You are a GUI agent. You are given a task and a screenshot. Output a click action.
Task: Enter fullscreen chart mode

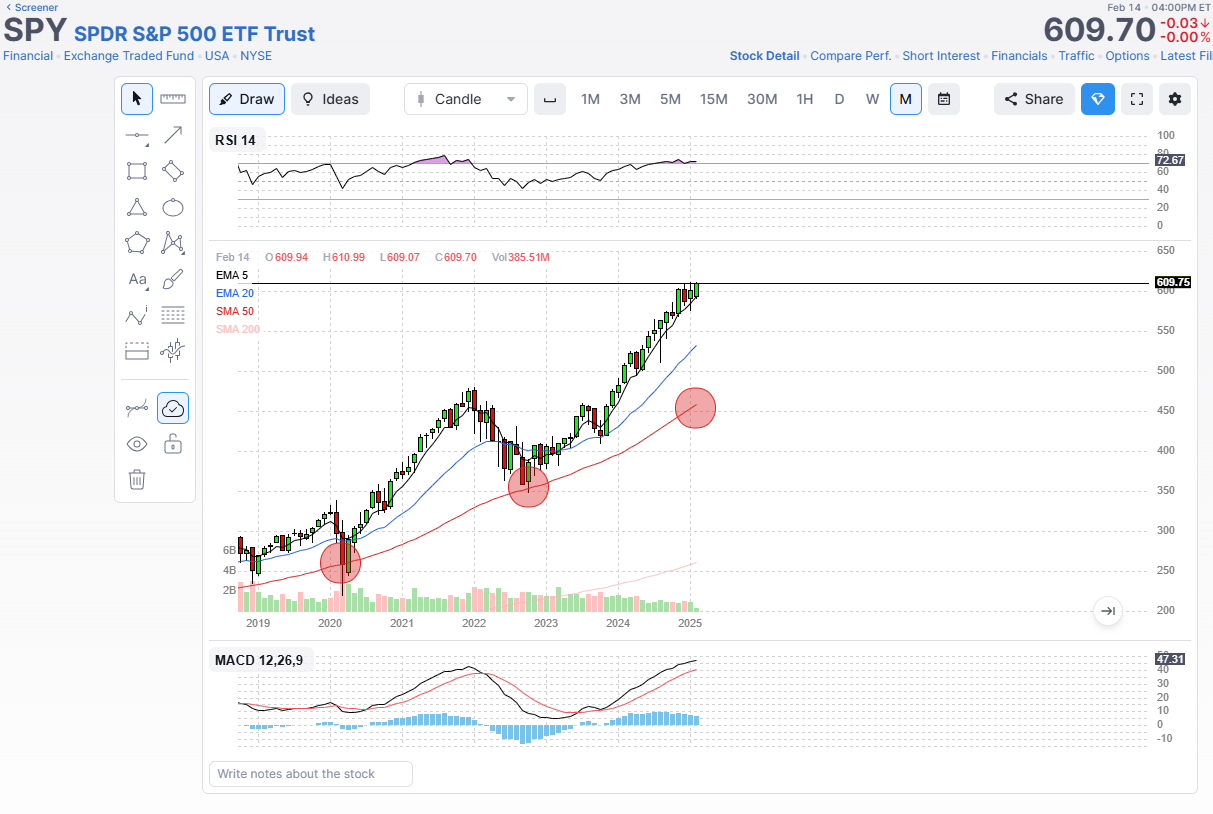click(1136, 99)
